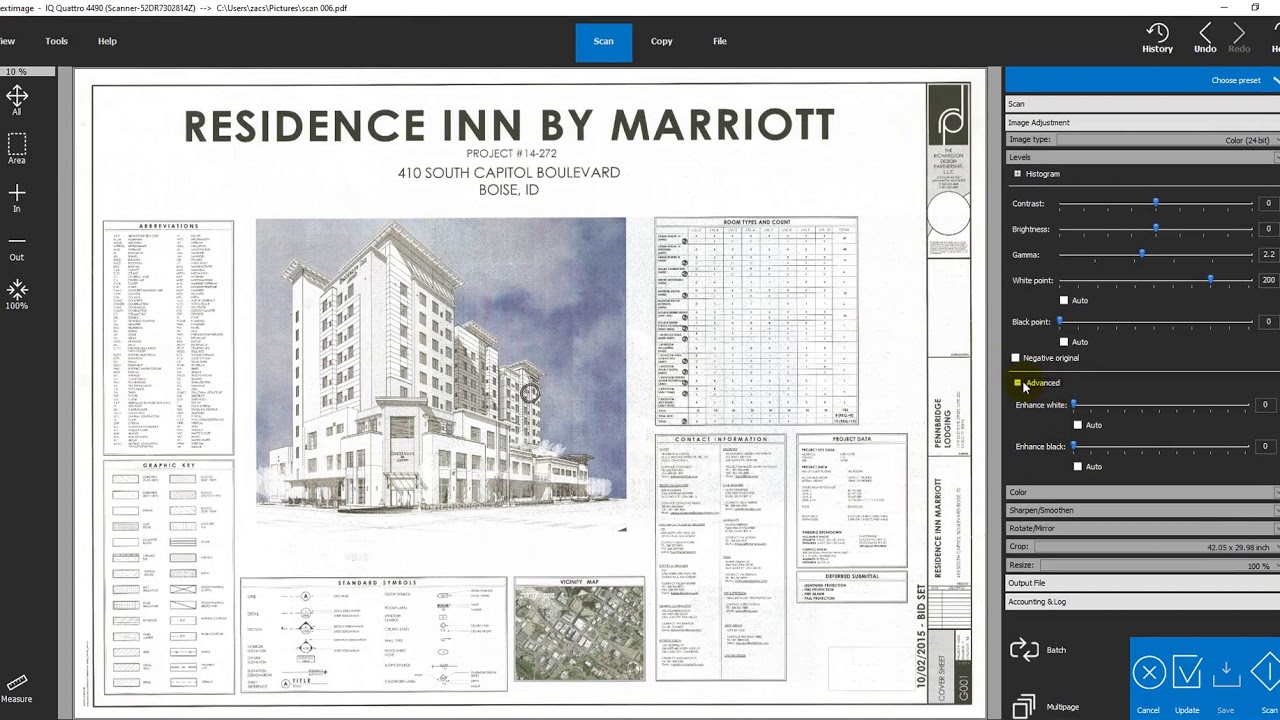Image resolution: width=1280 pixels, height=720 pixels.
Task: Tick the Auto checkbox under Enhance white
Action: click(x=1078, y=425)
